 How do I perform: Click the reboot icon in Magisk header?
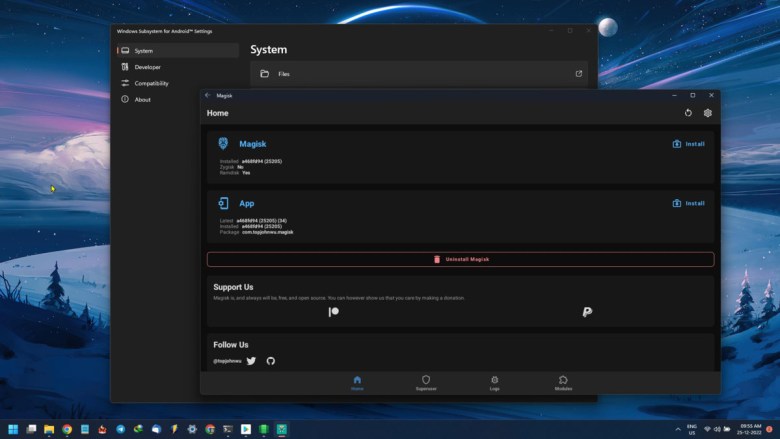click(688, 113)
